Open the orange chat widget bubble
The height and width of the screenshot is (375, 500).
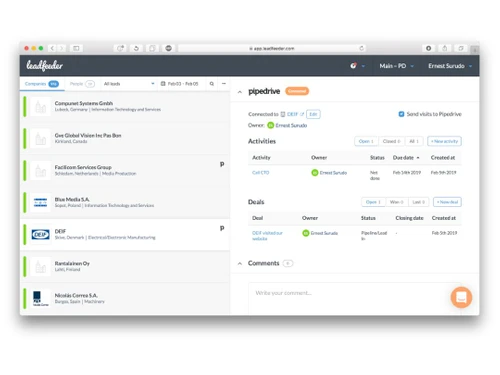(461, 297)
